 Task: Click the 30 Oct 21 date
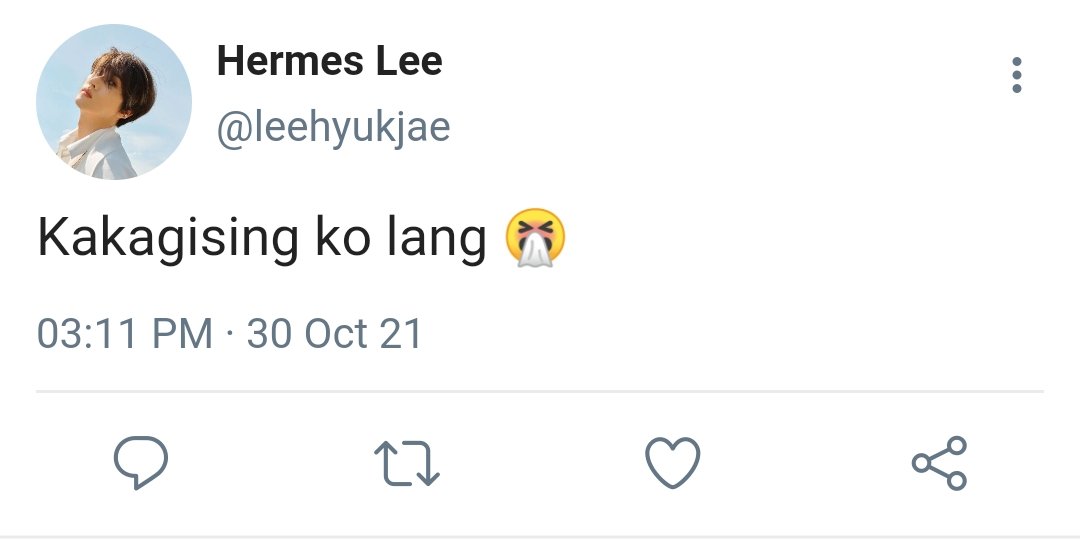coord(334,333)
